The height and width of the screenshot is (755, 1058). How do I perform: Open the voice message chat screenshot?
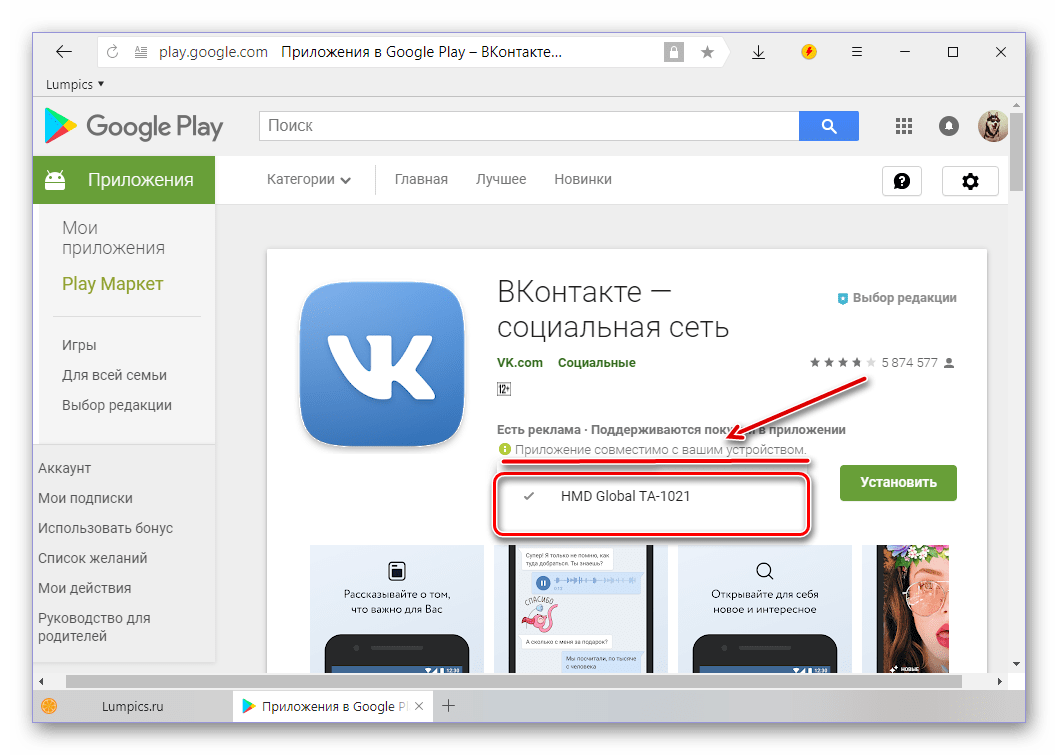[x=581, y=609]
